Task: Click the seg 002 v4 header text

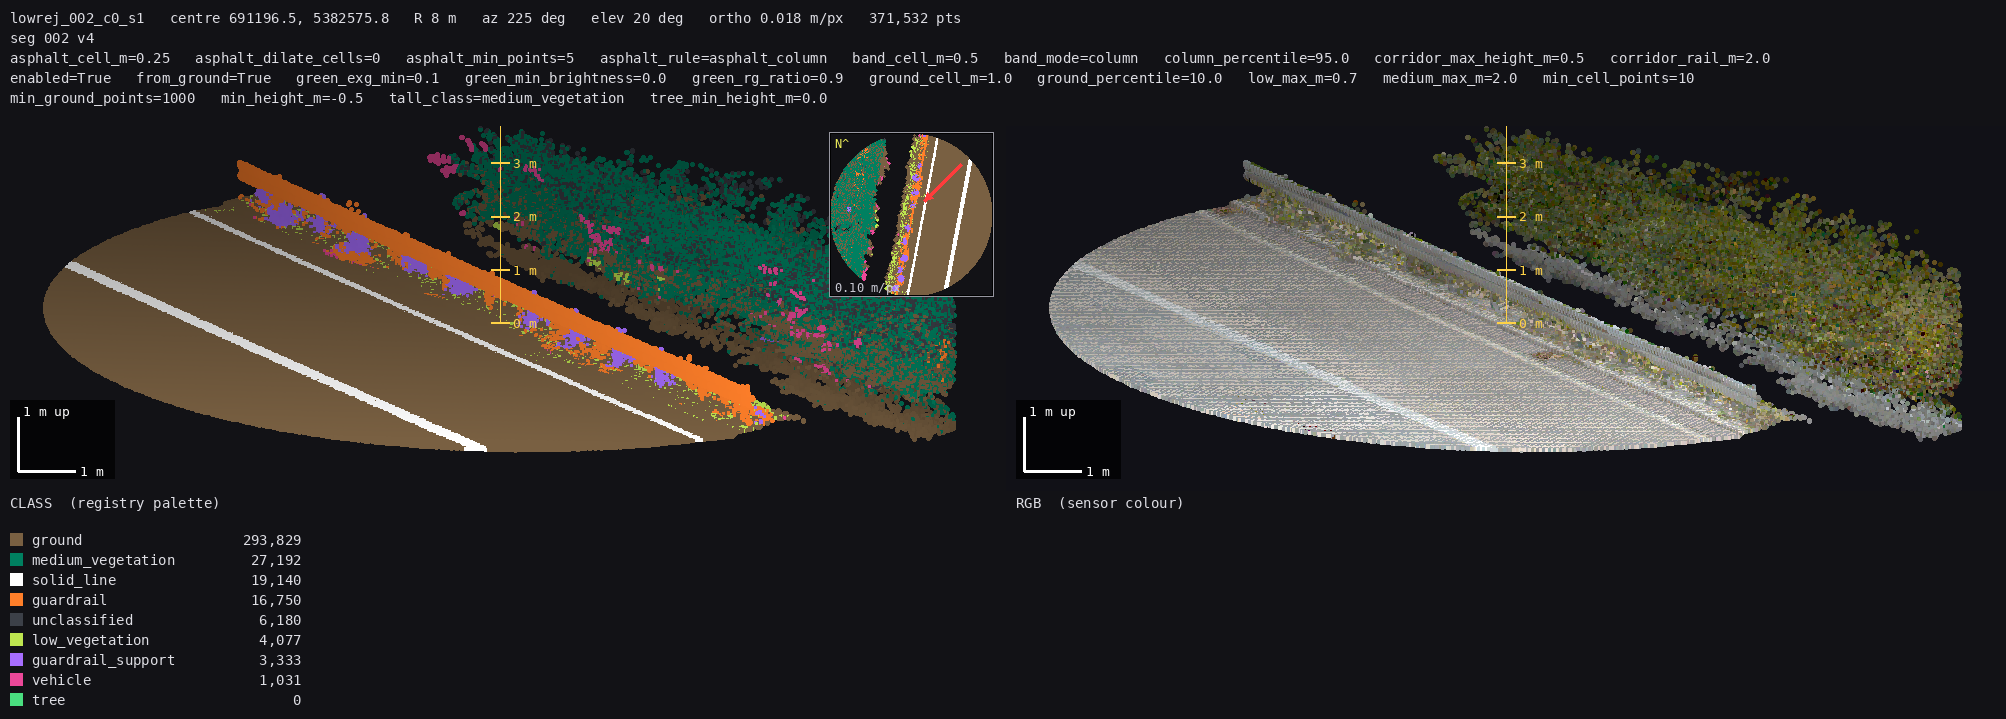Action: pos(52,38)
